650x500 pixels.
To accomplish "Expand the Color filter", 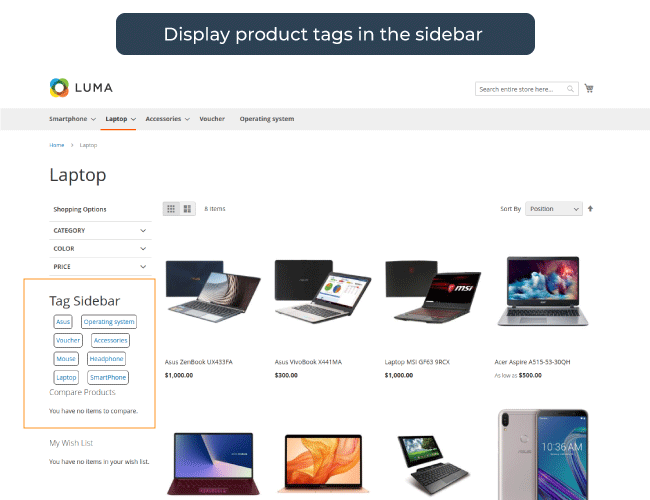I will click(x=100, y=249).
